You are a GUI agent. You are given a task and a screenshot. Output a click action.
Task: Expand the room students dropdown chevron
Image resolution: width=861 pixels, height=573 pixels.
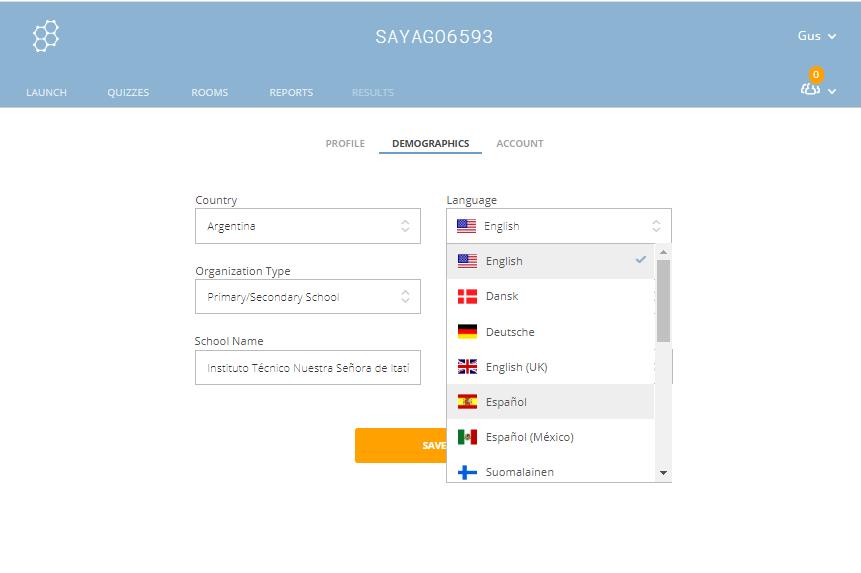(832, 91)
